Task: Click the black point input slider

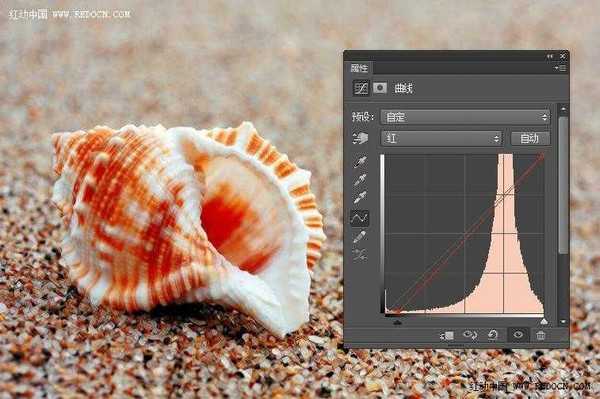Action: [x=397, y=322]
